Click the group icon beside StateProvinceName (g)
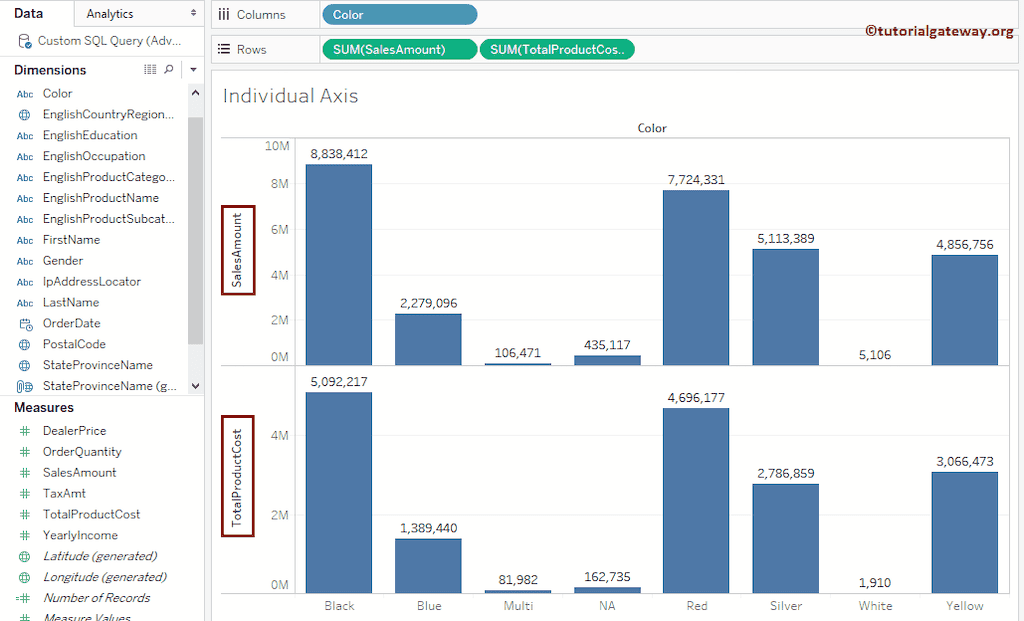The width and height of the screenshot is (1024, 621). point(23,386)
